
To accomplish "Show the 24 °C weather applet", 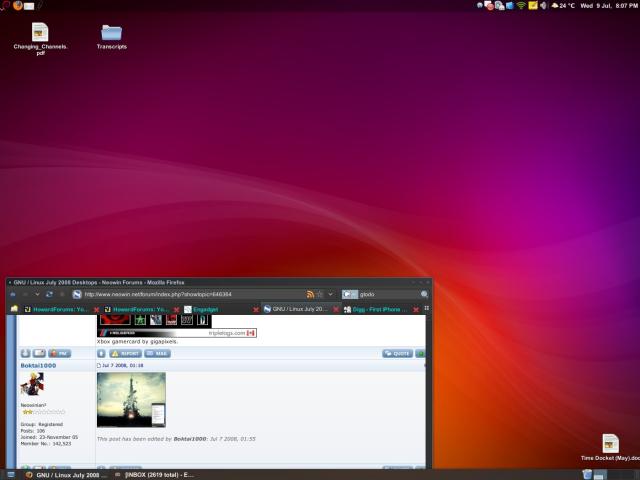I will (x=563, y=5).
